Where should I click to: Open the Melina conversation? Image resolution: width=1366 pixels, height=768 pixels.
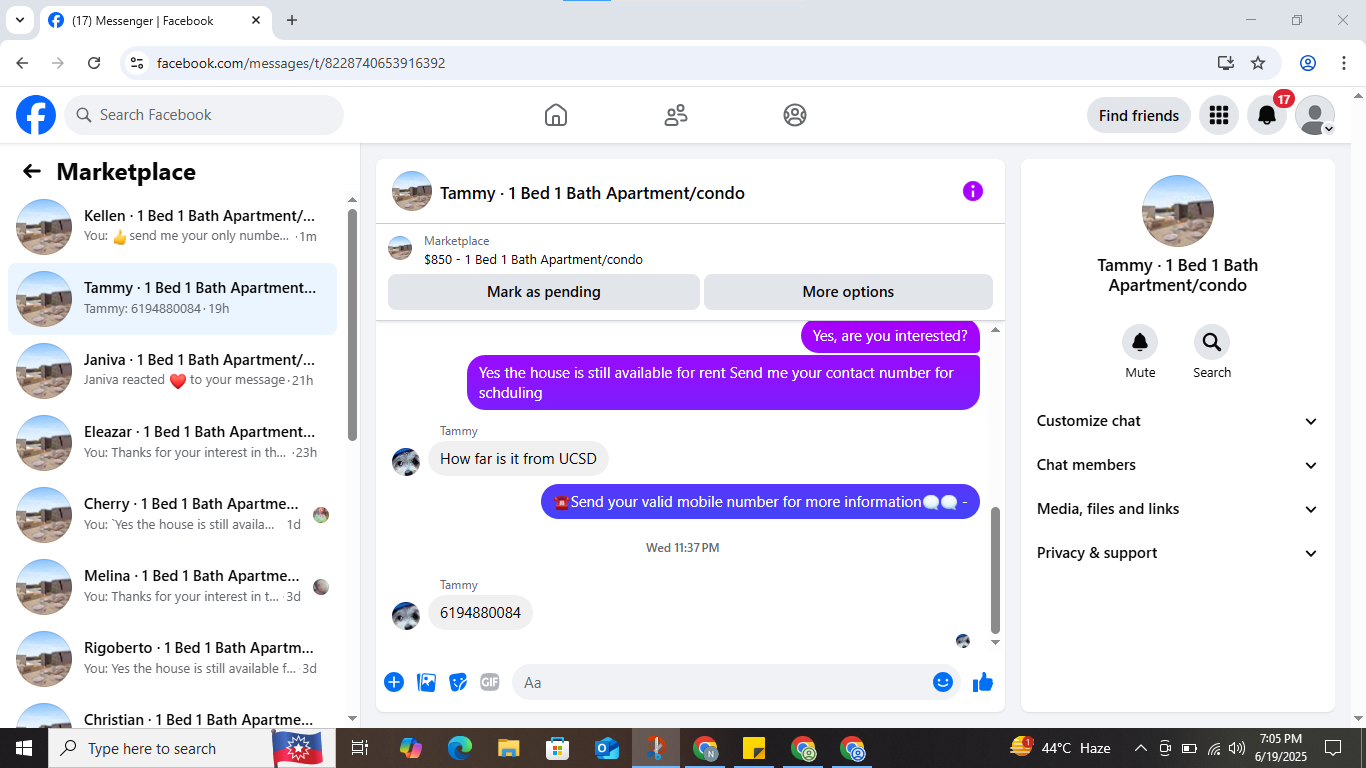[172, 587]
